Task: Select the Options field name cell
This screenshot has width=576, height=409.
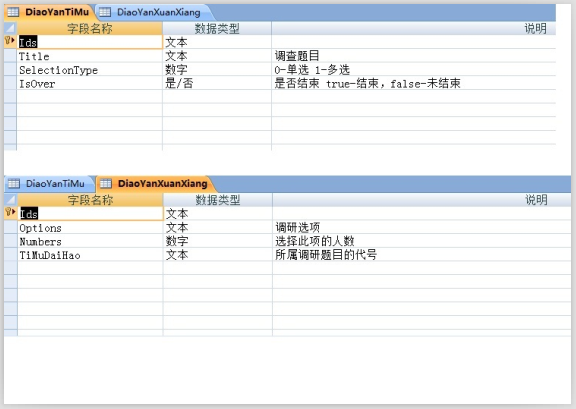Action: (x=90, y=227)
